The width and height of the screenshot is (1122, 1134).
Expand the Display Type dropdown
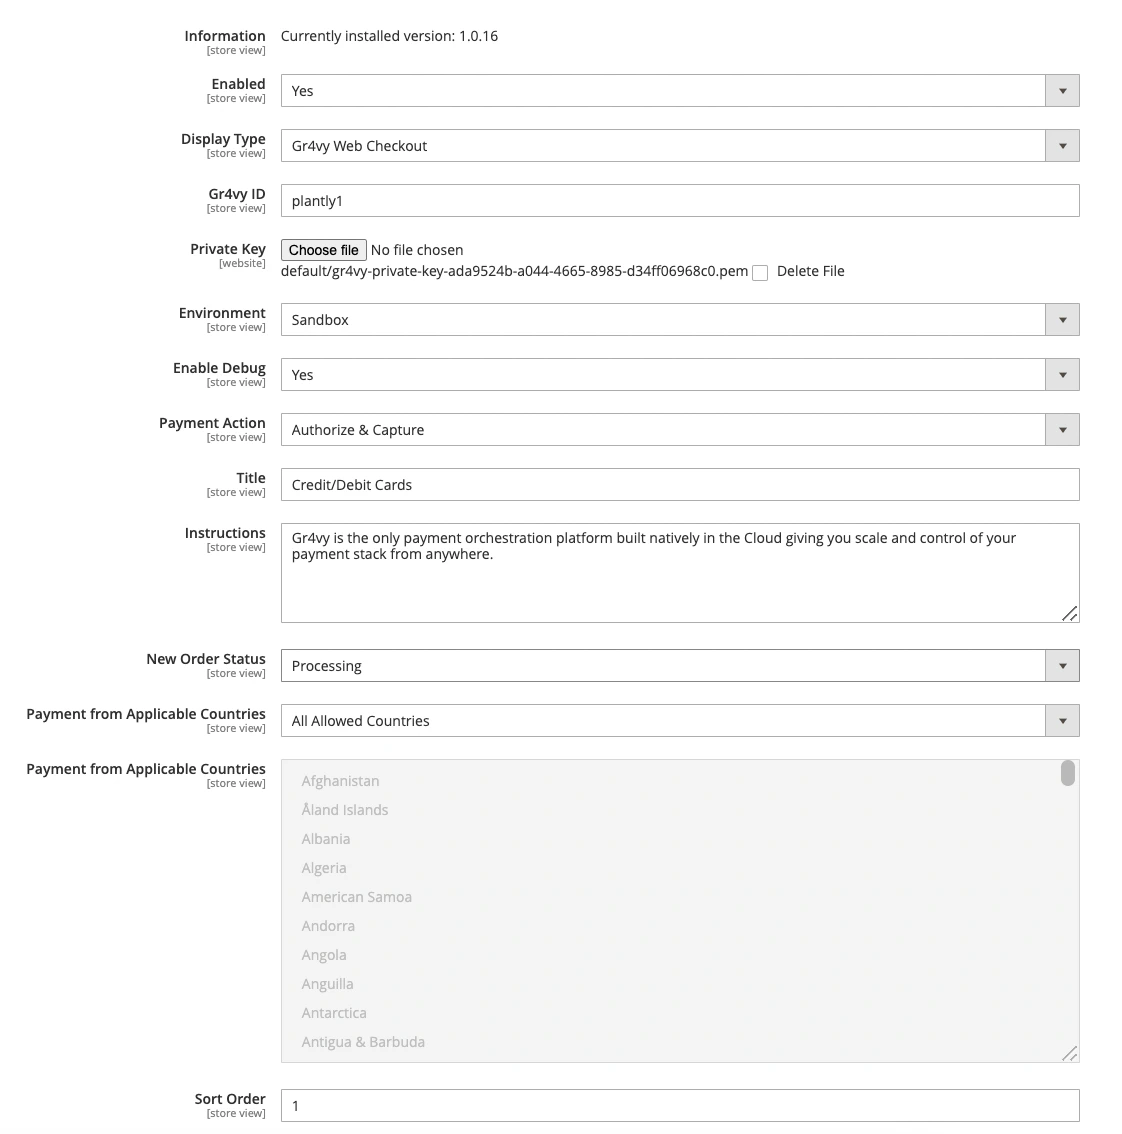point(1062,145)
